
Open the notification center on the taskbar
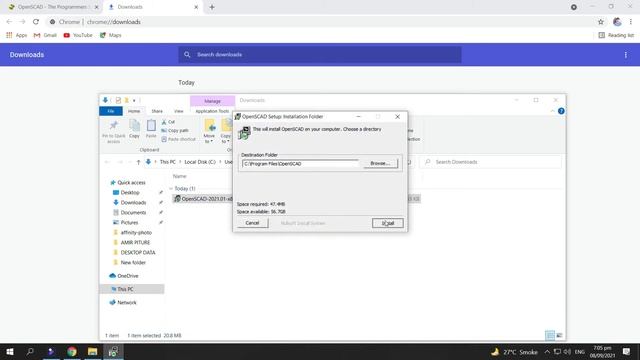[627, 351]
